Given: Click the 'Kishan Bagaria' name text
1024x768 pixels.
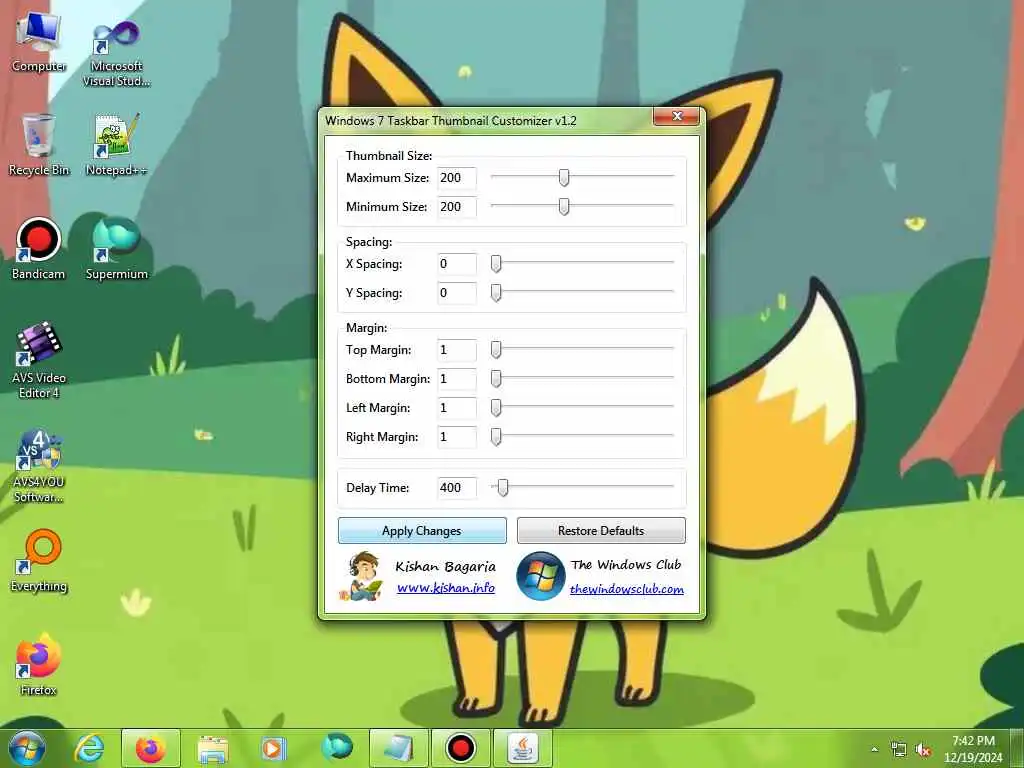Looking at the screenshot, I should click(x=445, y=566).
